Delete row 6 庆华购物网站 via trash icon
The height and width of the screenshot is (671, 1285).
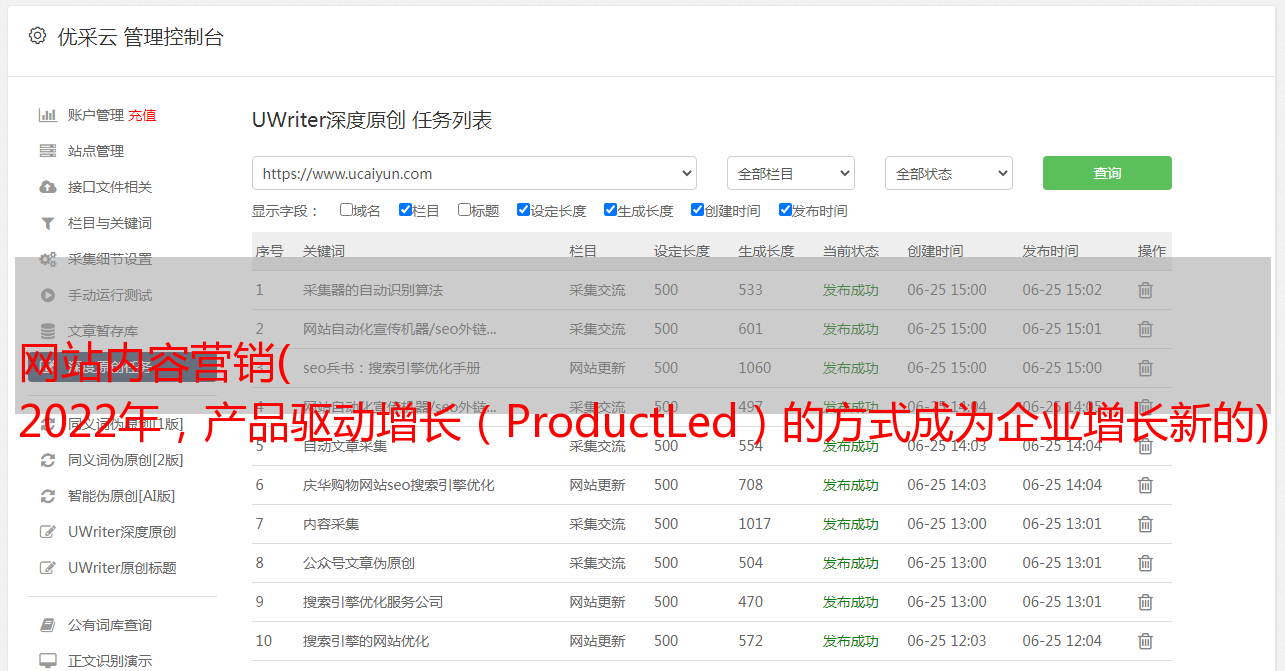[1145, 485]
